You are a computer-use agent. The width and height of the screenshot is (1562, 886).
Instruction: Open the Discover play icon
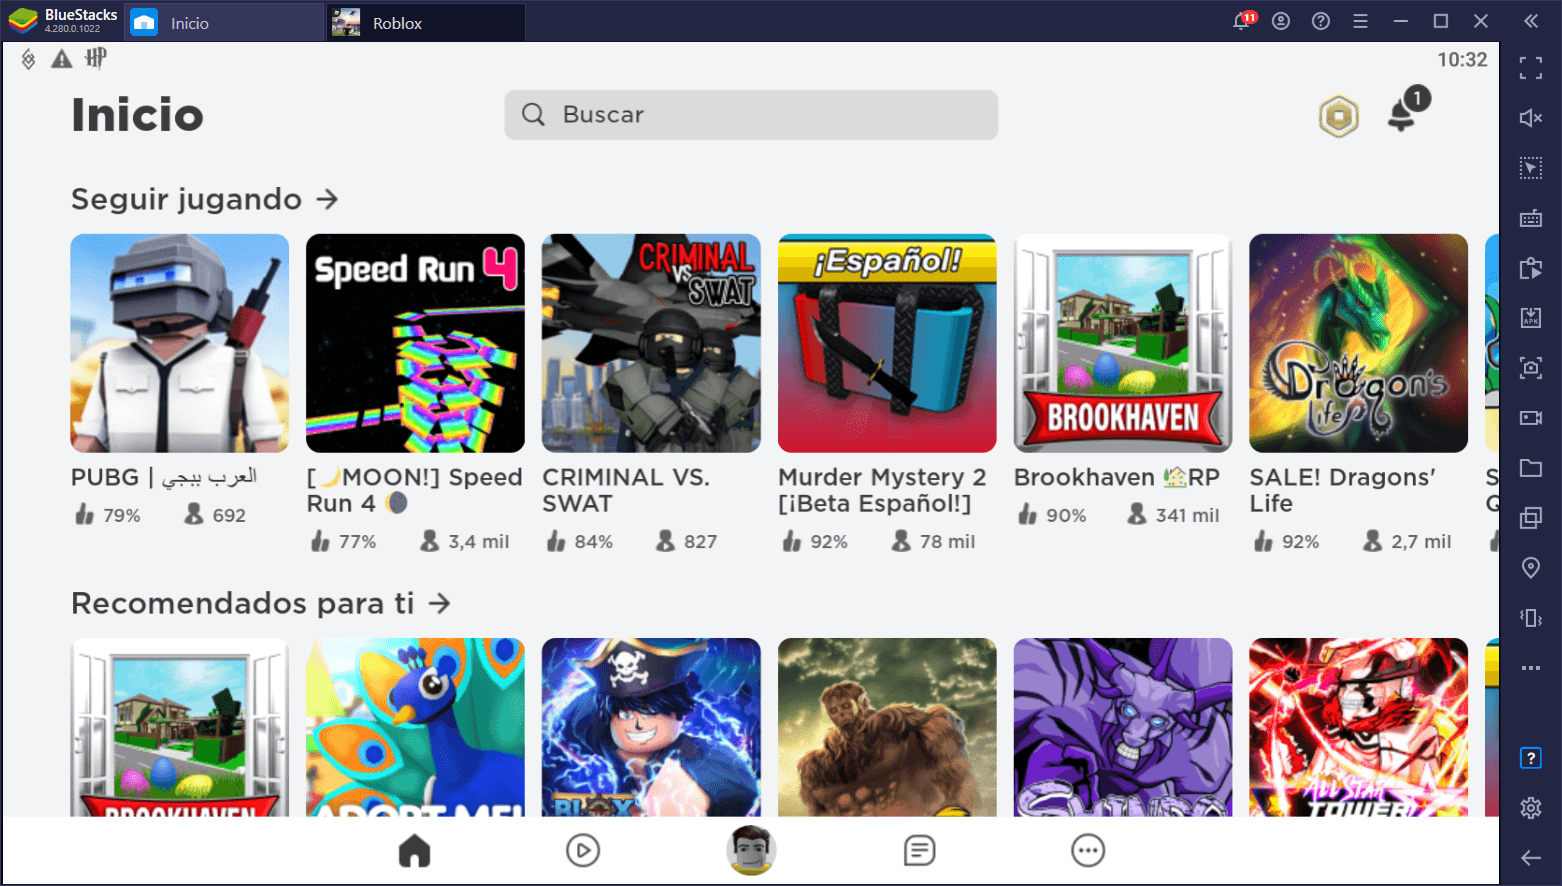click(x=583, y=851)
